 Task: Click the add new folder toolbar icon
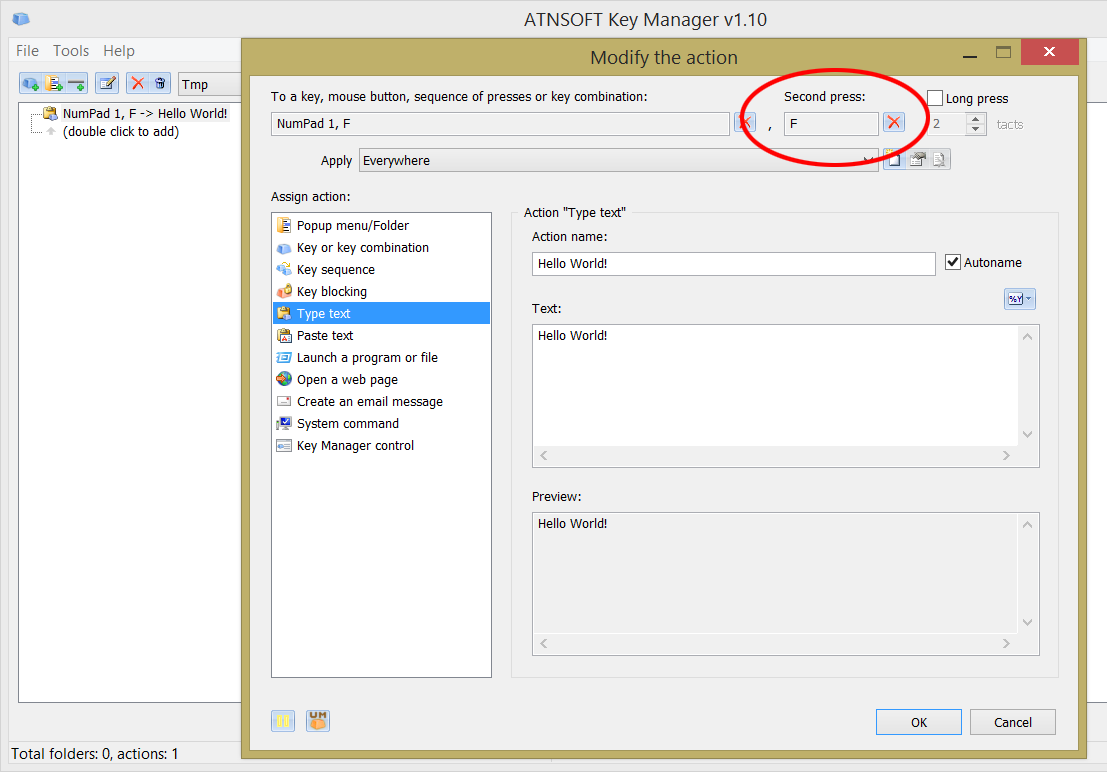55,83
